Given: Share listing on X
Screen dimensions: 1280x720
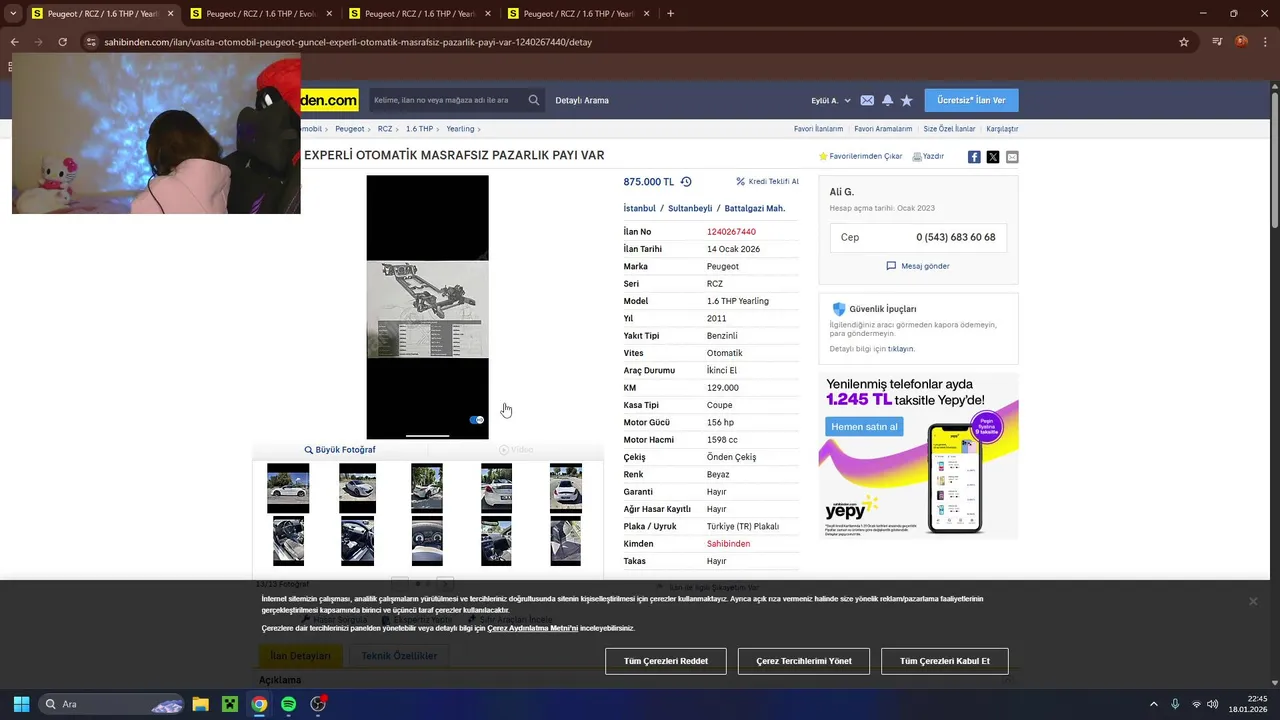Looking at the screenshot, I should (x=993, y=157).
